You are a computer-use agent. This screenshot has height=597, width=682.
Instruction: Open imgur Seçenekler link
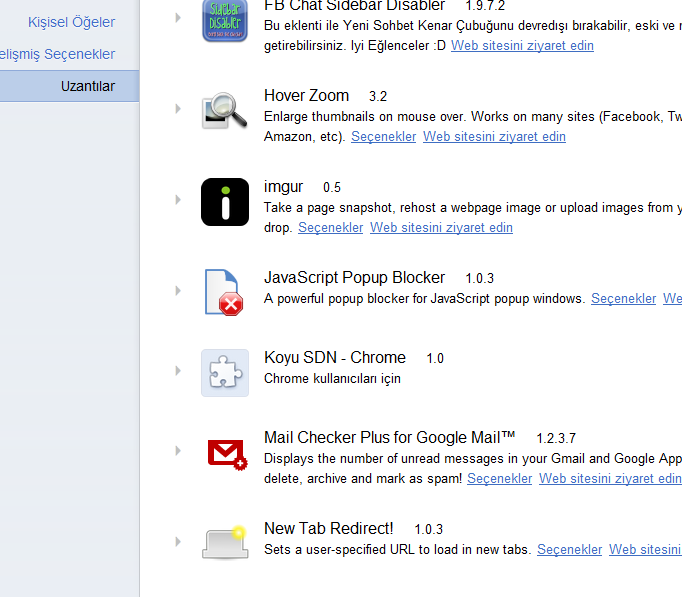coord(330,227)
